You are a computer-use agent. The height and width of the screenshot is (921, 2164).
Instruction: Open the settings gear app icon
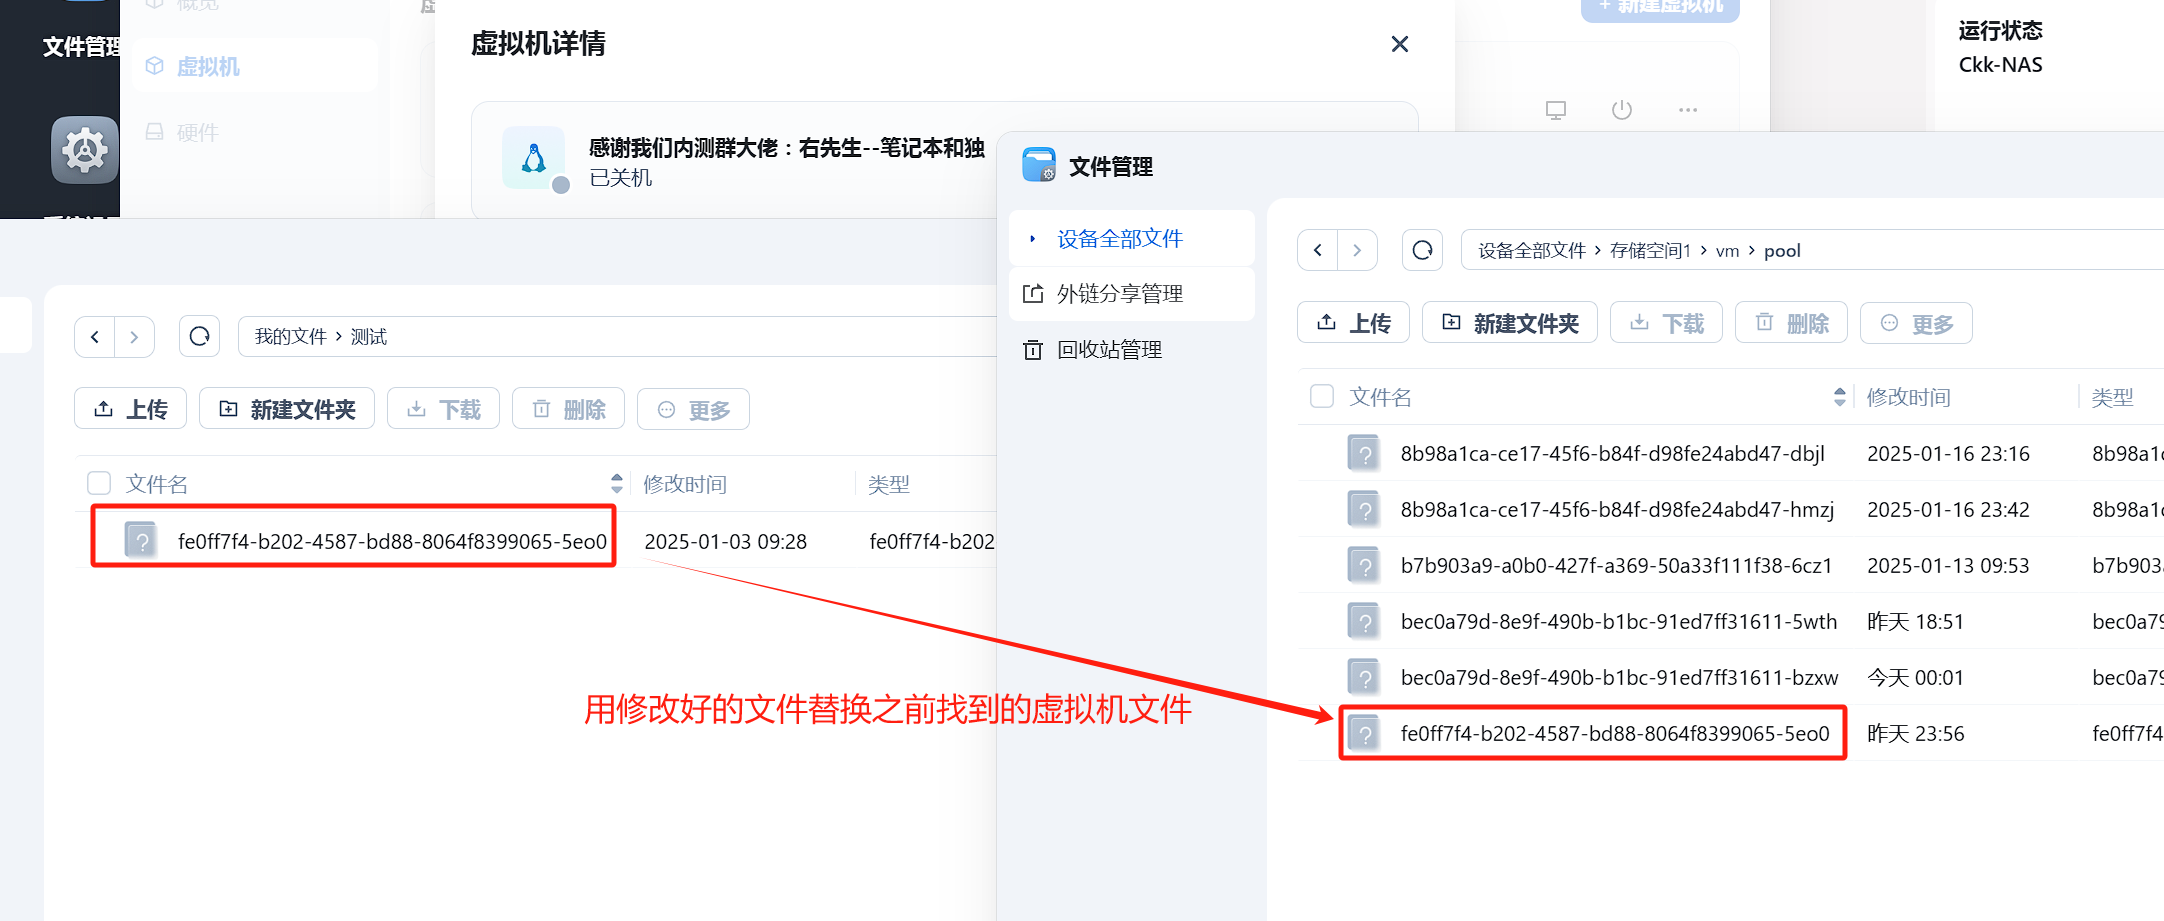[x=85, y=151]
